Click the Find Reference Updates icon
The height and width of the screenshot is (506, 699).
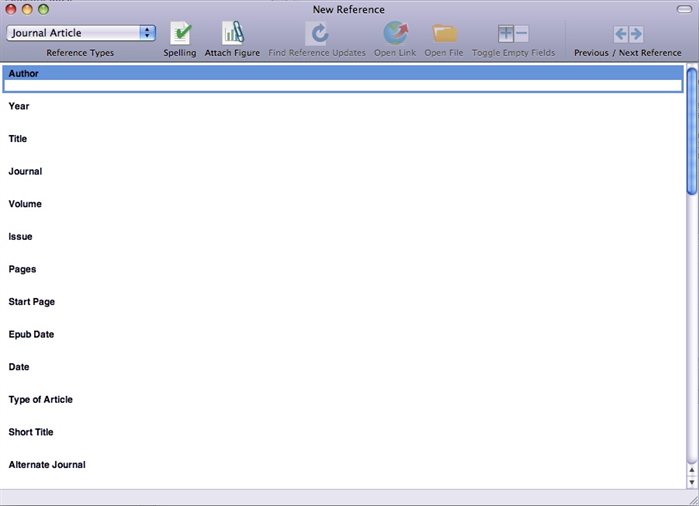point(317,33)
